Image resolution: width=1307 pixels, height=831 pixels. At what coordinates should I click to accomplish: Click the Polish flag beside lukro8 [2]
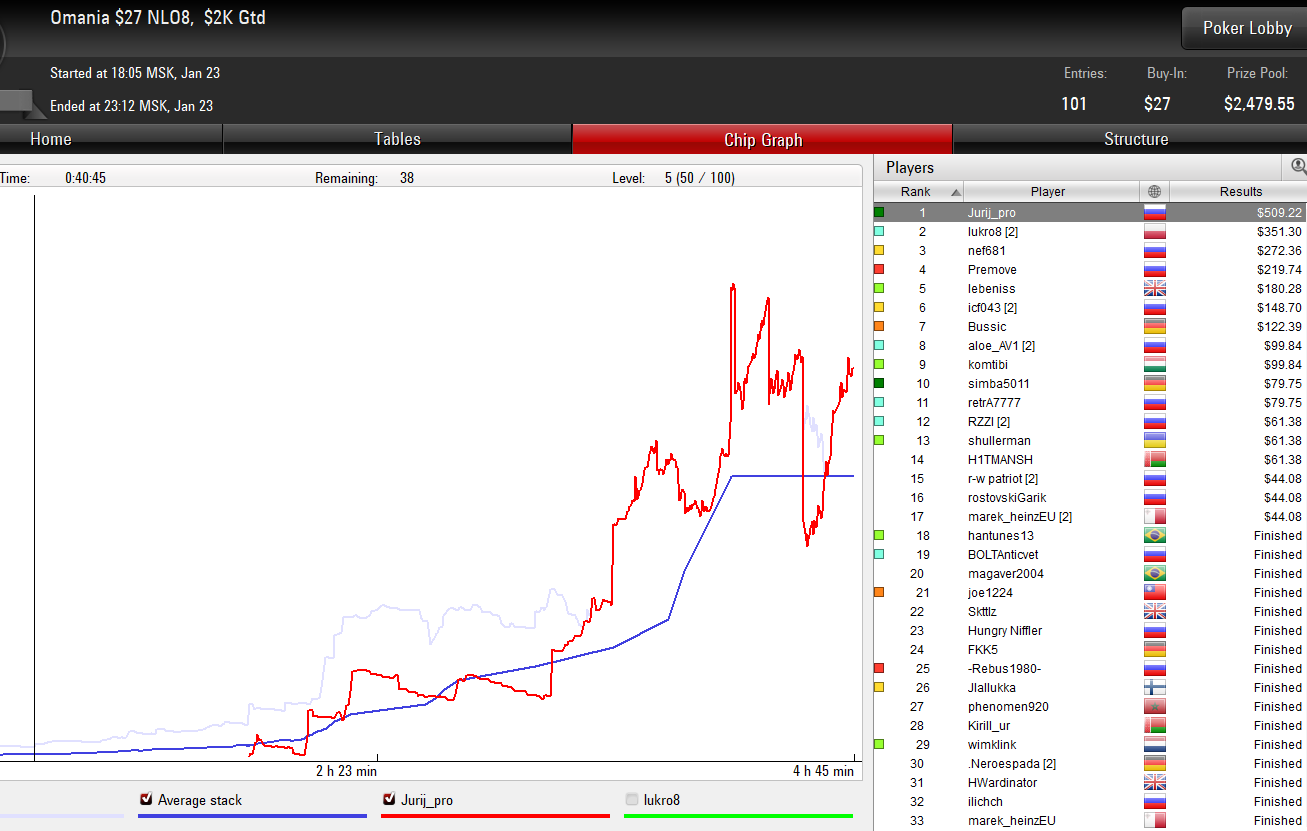[x=1155, y=231]
